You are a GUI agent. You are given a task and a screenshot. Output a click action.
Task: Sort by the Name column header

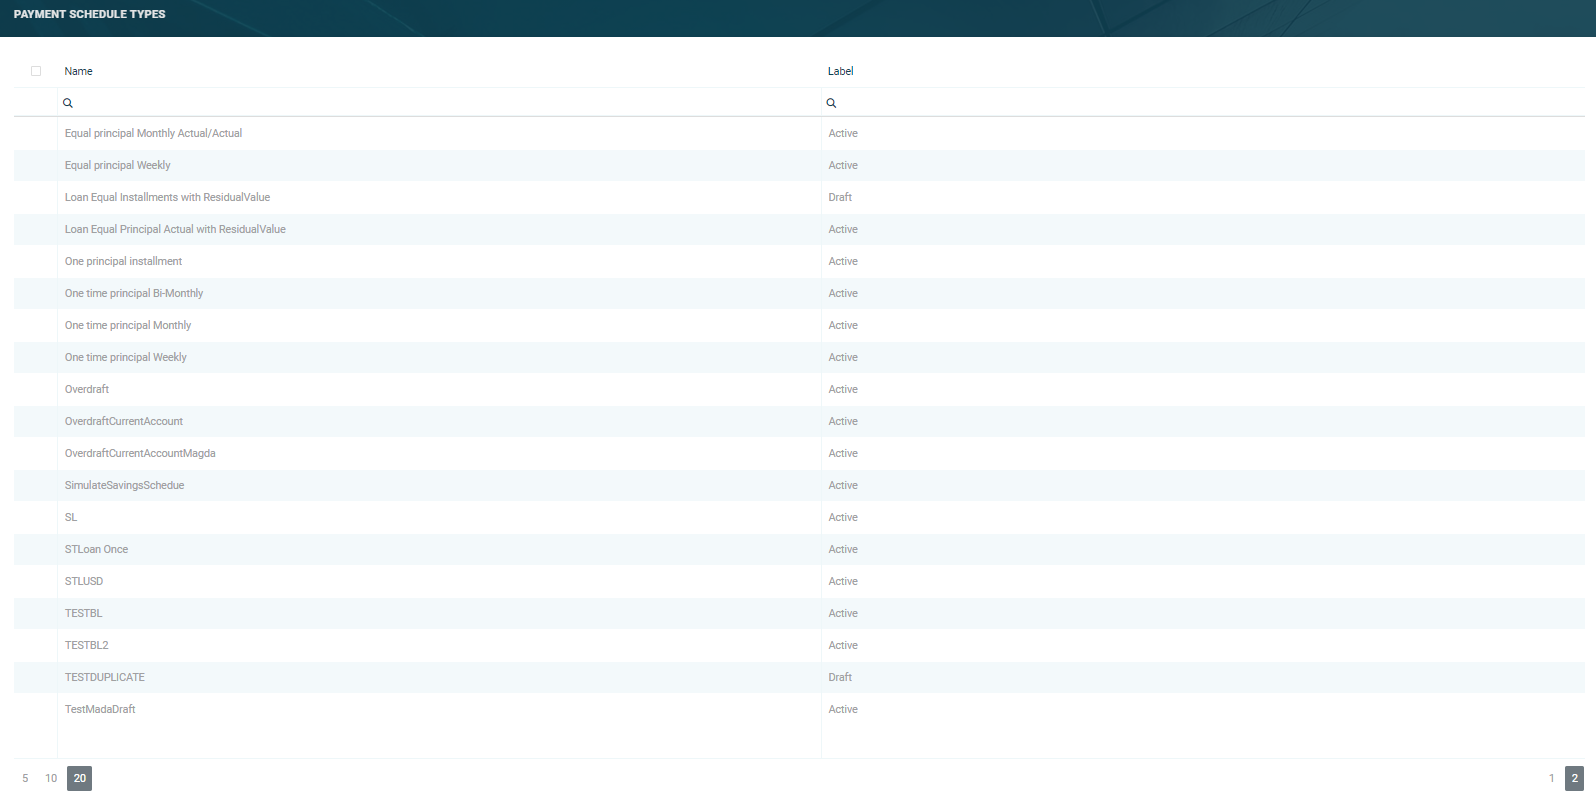coord(79,71)
